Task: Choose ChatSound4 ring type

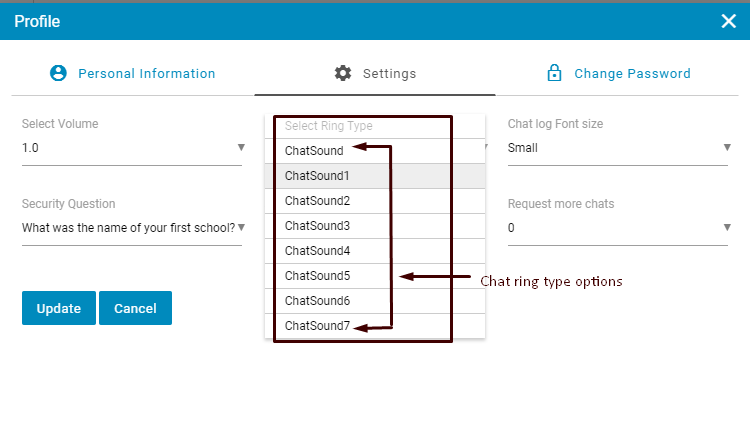Action: 317,251
